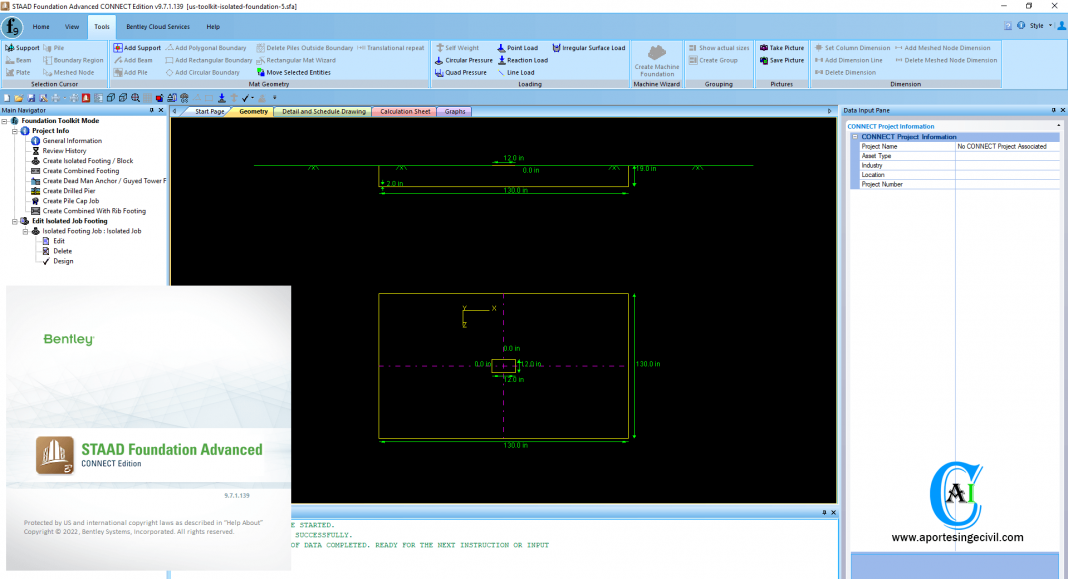Pin the Main Navigator panel
Image resolution: width=1068 pixels, height=579 pixels.
tap(152, 110)
